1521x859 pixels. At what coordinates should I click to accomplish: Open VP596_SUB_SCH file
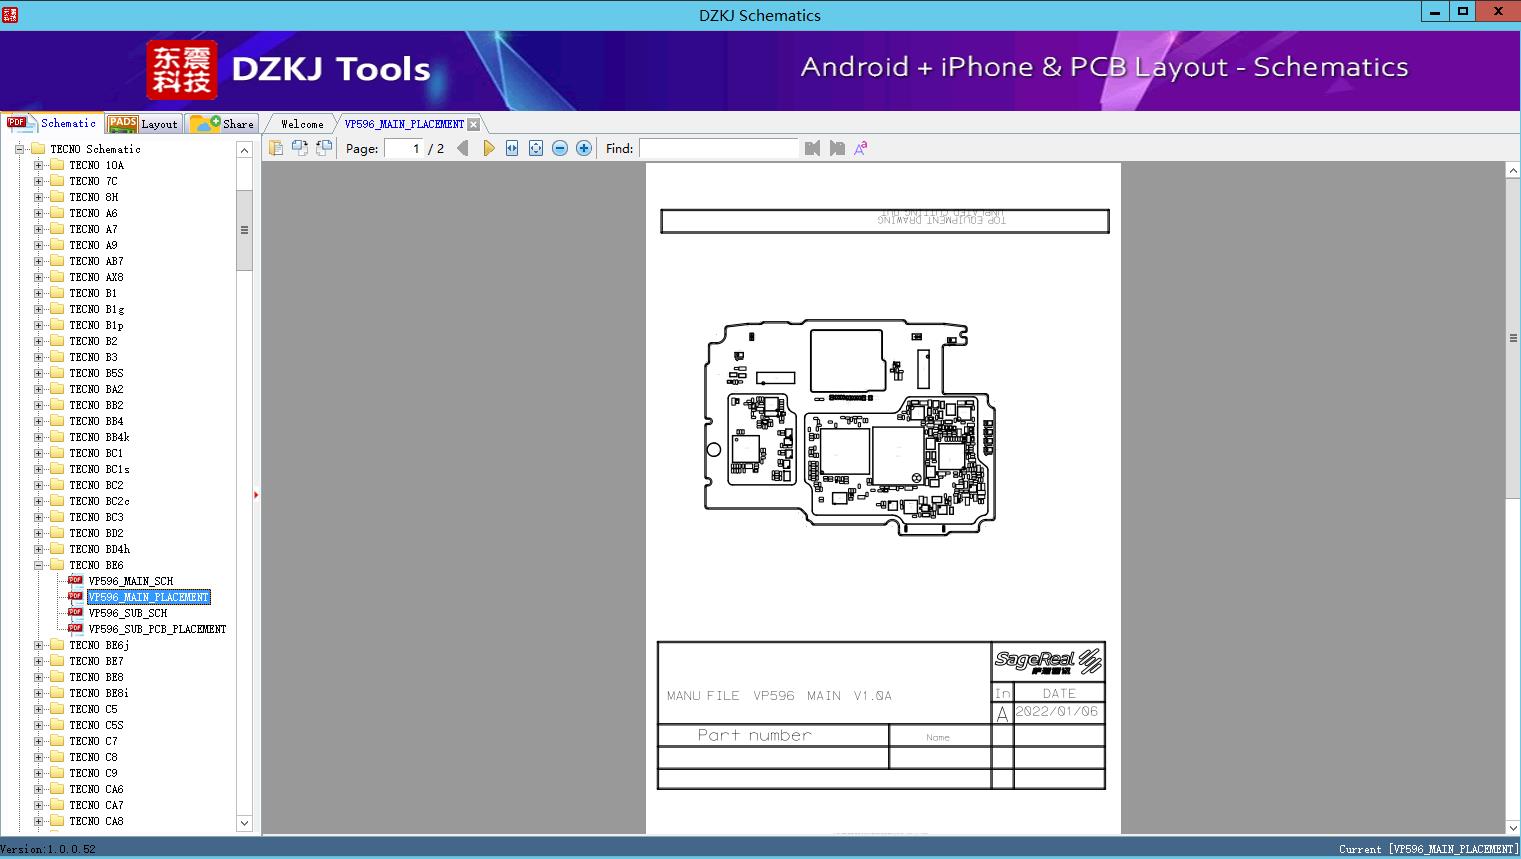[127, 613]
